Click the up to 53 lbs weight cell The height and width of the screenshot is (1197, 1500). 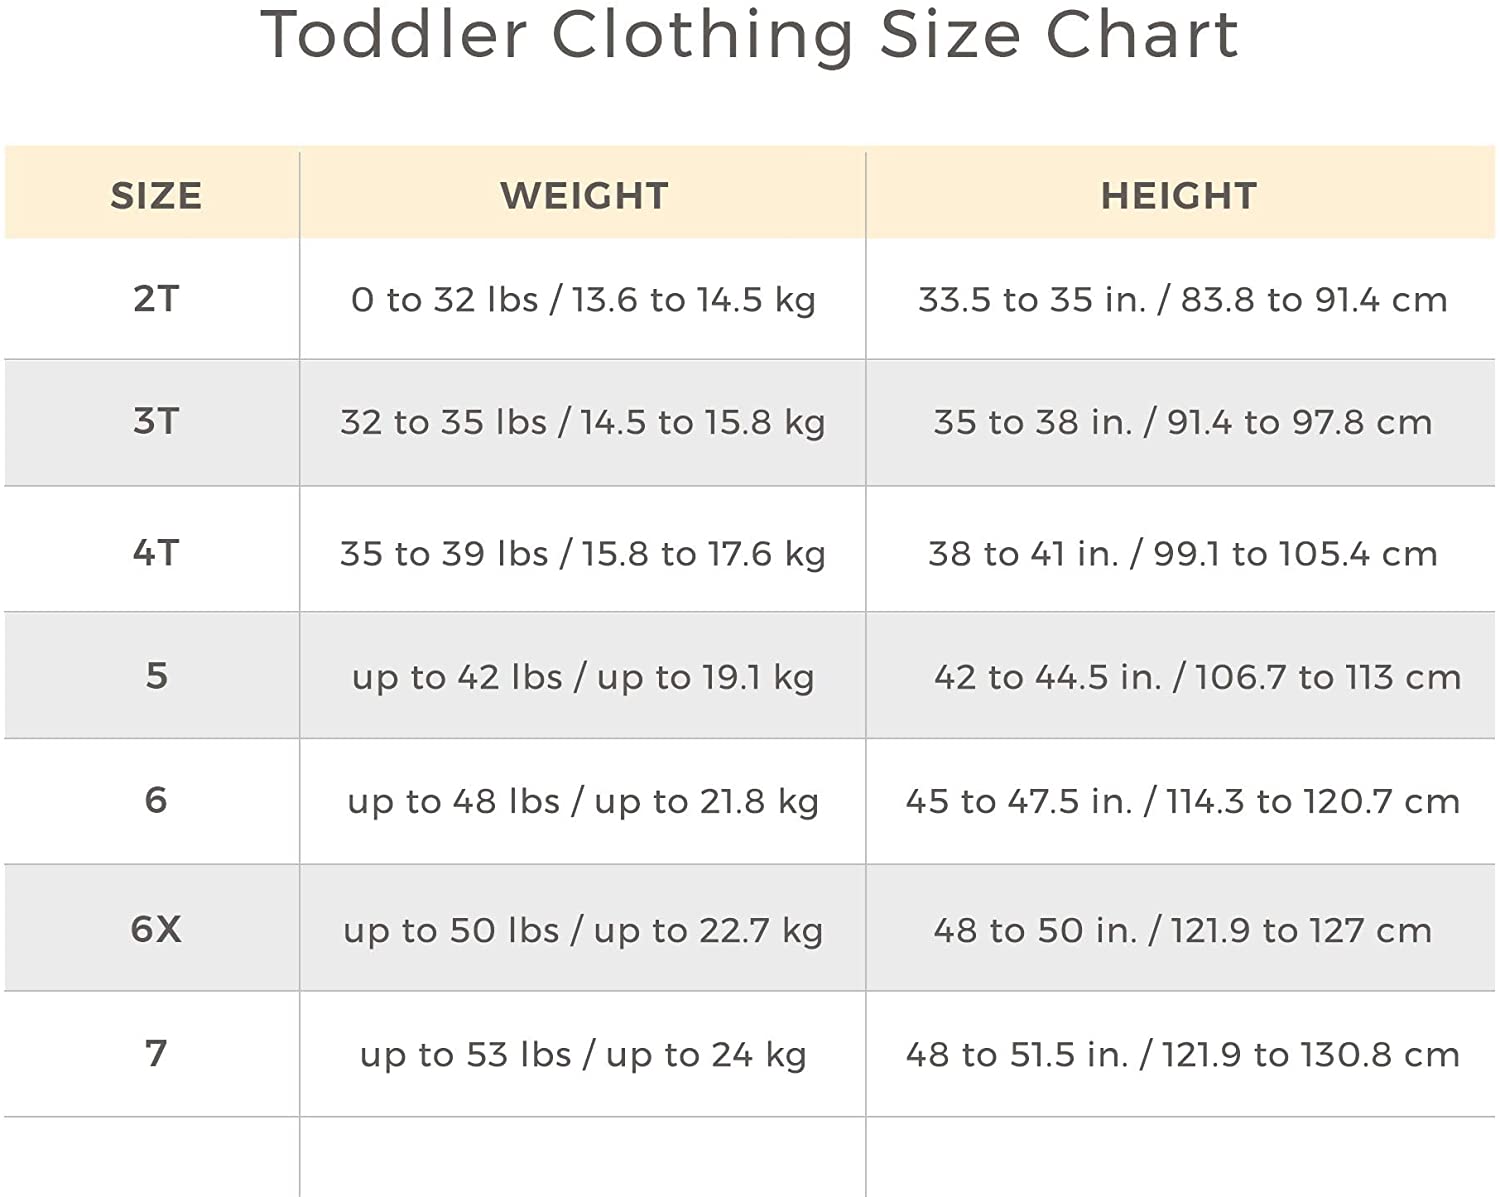(x=583, y=1055)
